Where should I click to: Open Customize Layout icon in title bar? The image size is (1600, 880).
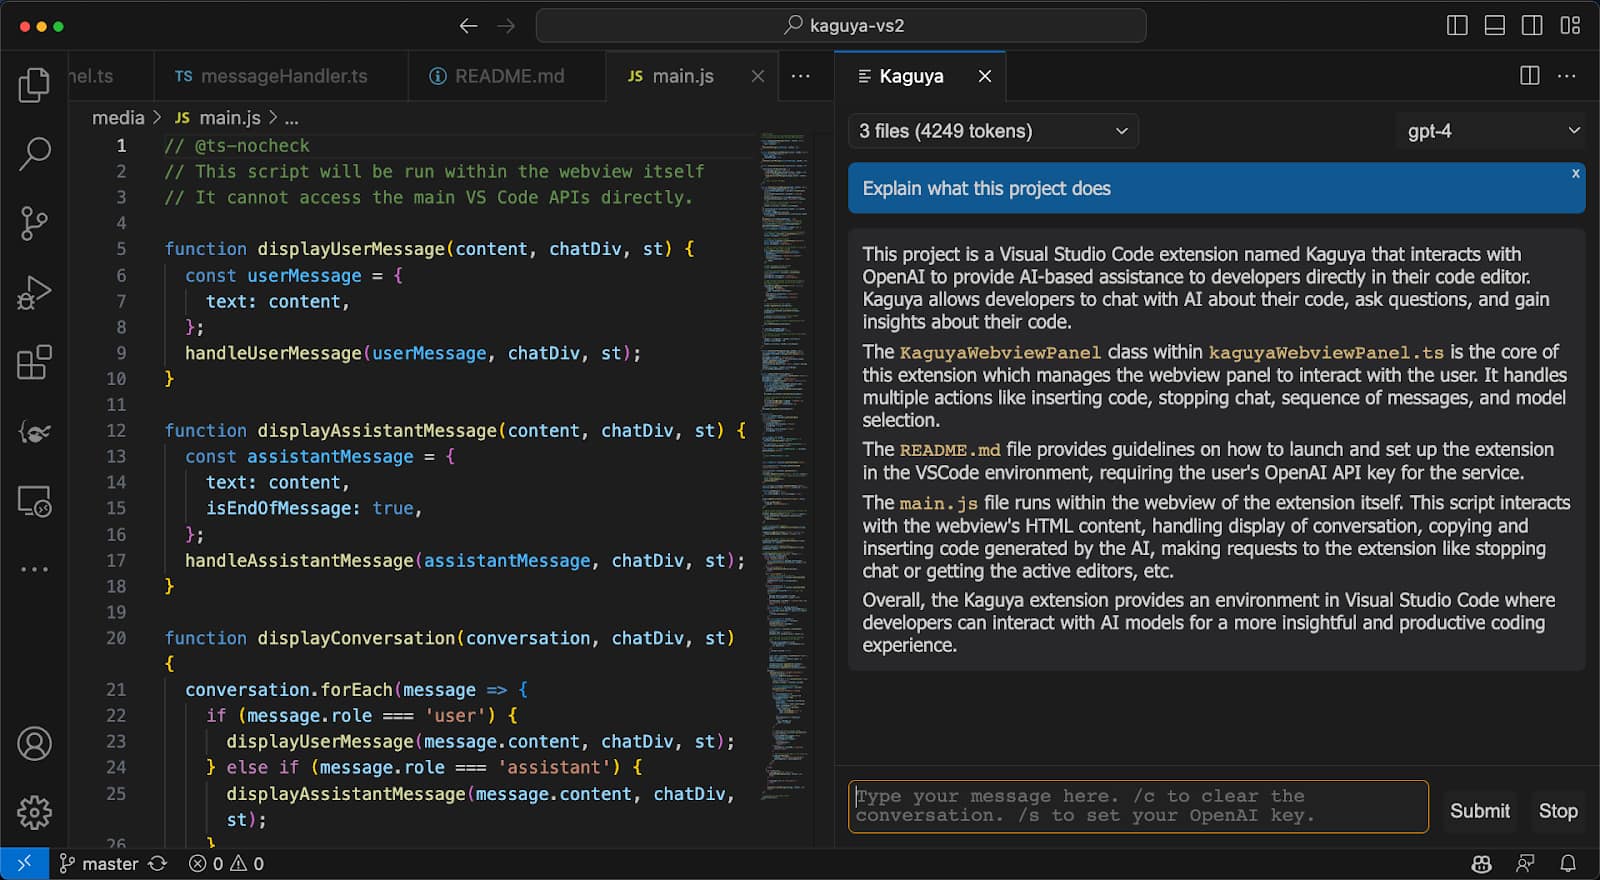tap(1570, 26)
